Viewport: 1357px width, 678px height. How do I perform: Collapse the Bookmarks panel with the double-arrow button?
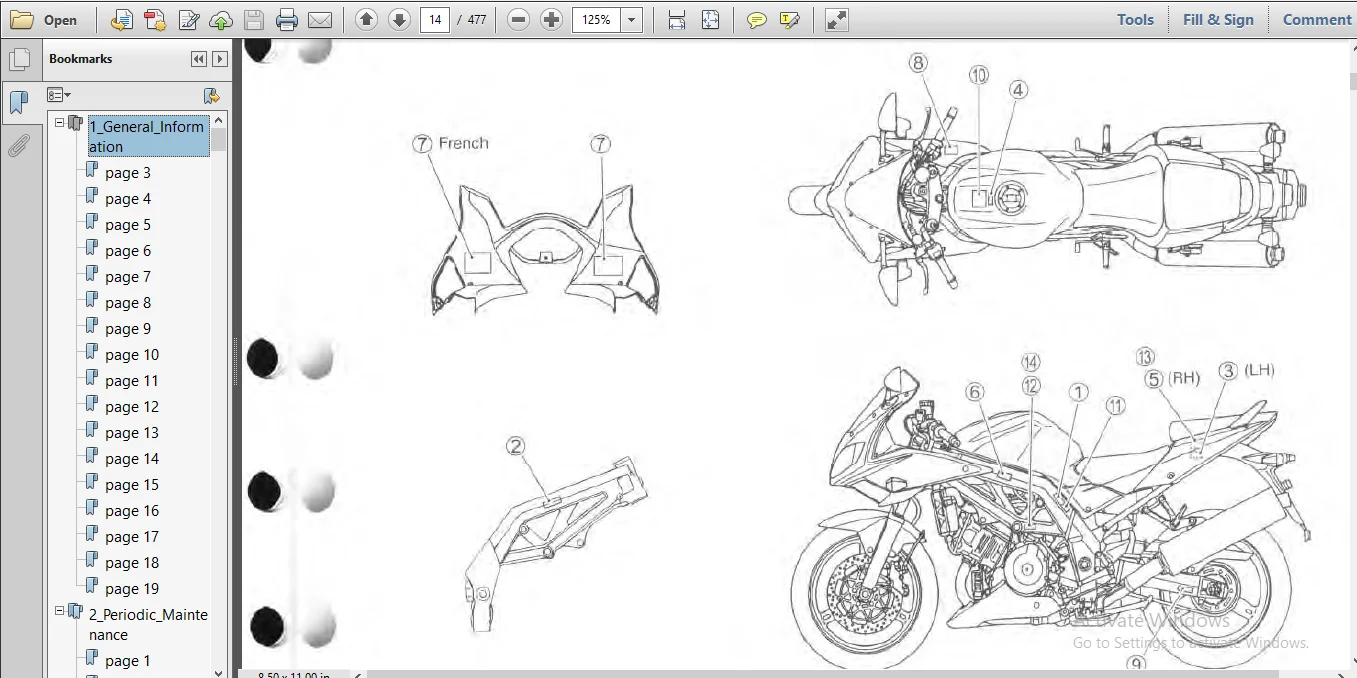pyautogui.click(x=199, y=59)
